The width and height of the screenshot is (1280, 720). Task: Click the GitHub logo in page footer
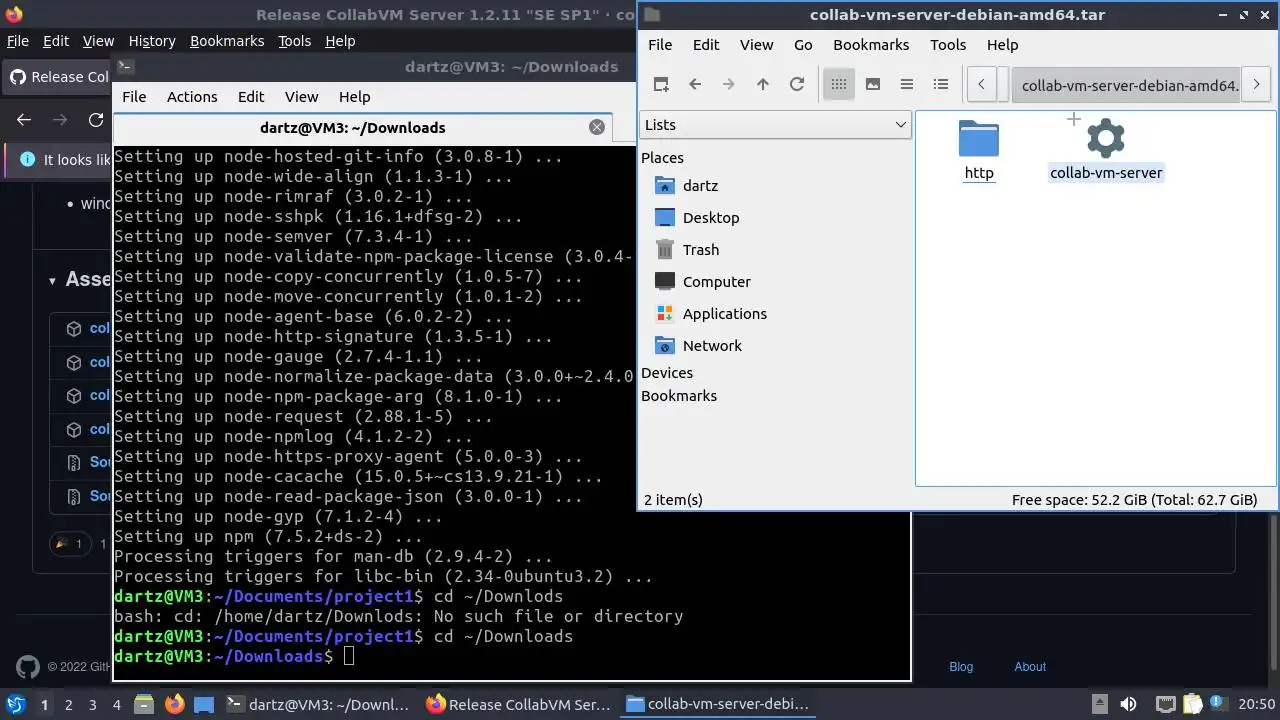point(28,667)
